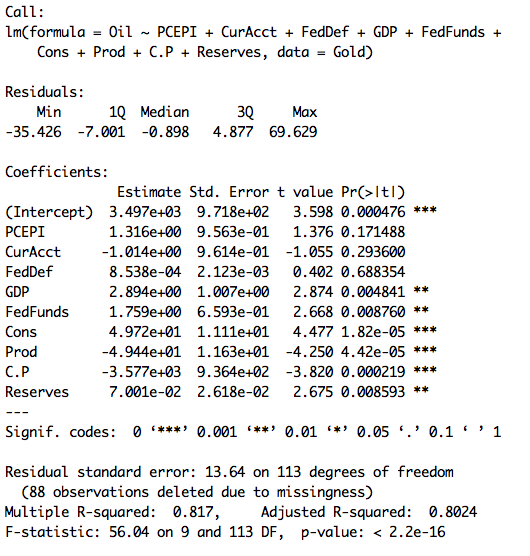Click the Coefficients heading
Image resolution: width=530 pixels, height=556 pixels.
(x=56, y=172)
